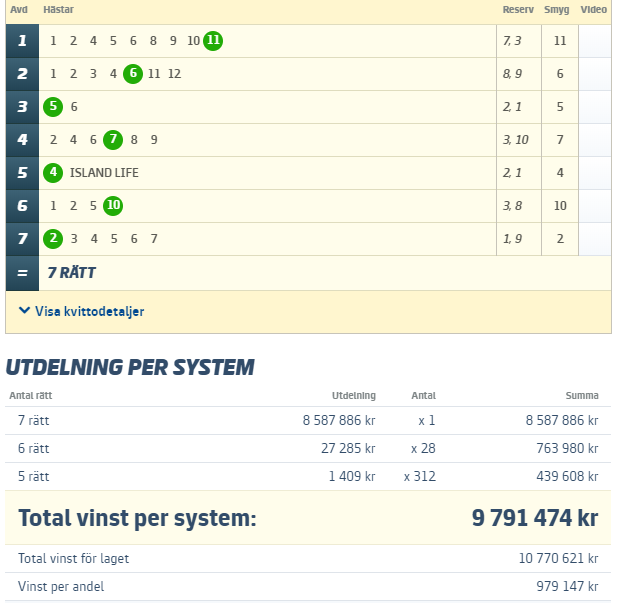
Task: Click horse 6 in Avd 3
Action: point(74,107)
